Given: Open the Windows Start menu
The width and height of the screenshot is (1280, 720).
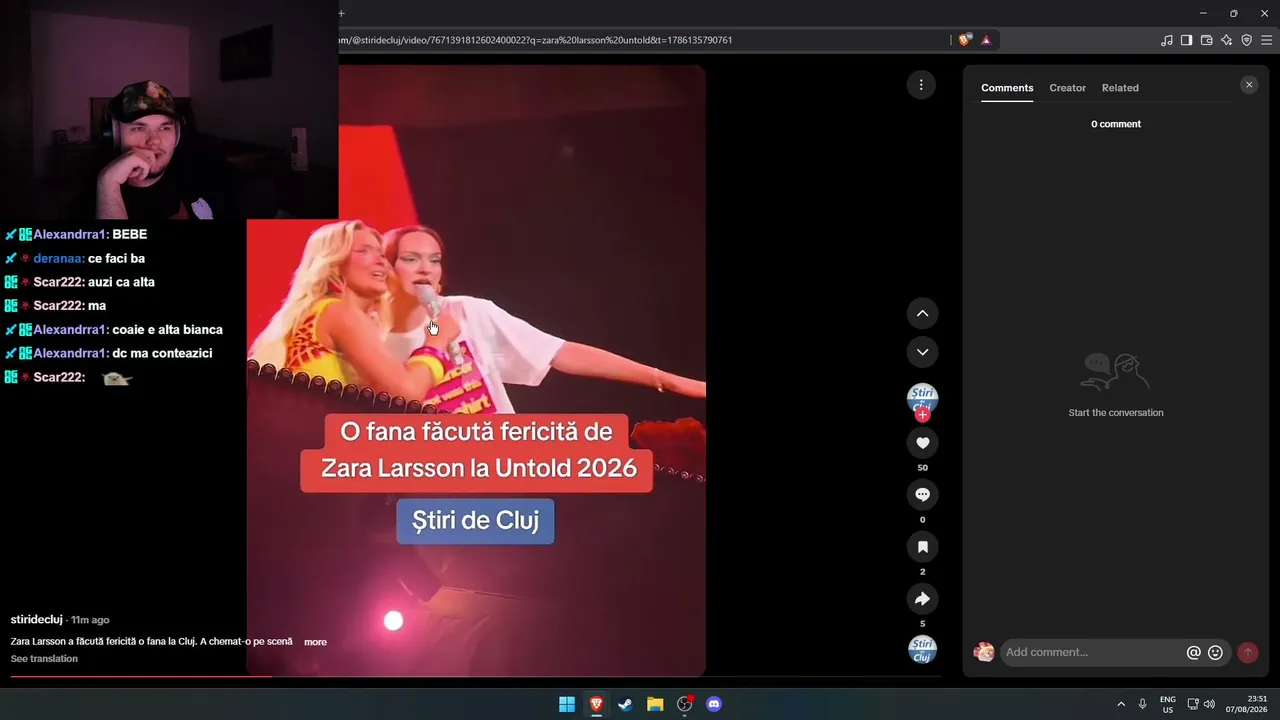Looking at the screenshot, I should pos(567,704).
